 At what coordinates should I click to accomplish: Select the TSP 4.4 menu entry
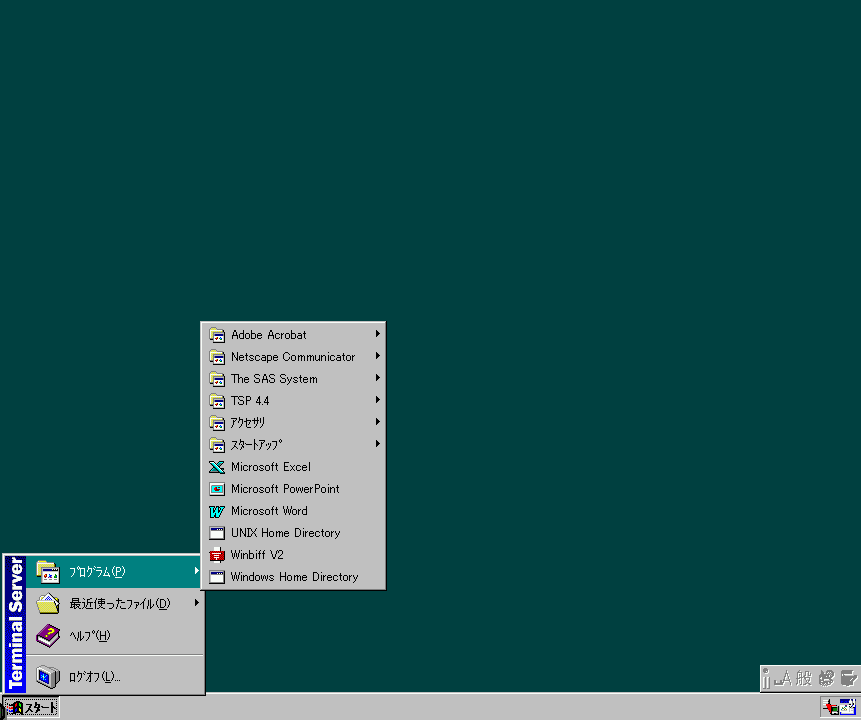293,400
